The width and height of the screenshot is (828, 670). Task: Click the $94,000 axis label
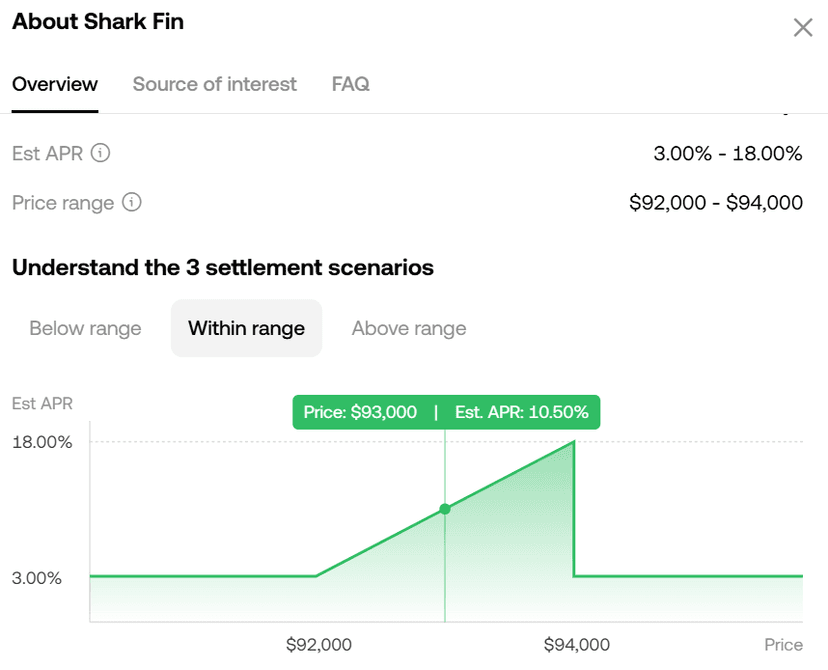click(576, 645)
